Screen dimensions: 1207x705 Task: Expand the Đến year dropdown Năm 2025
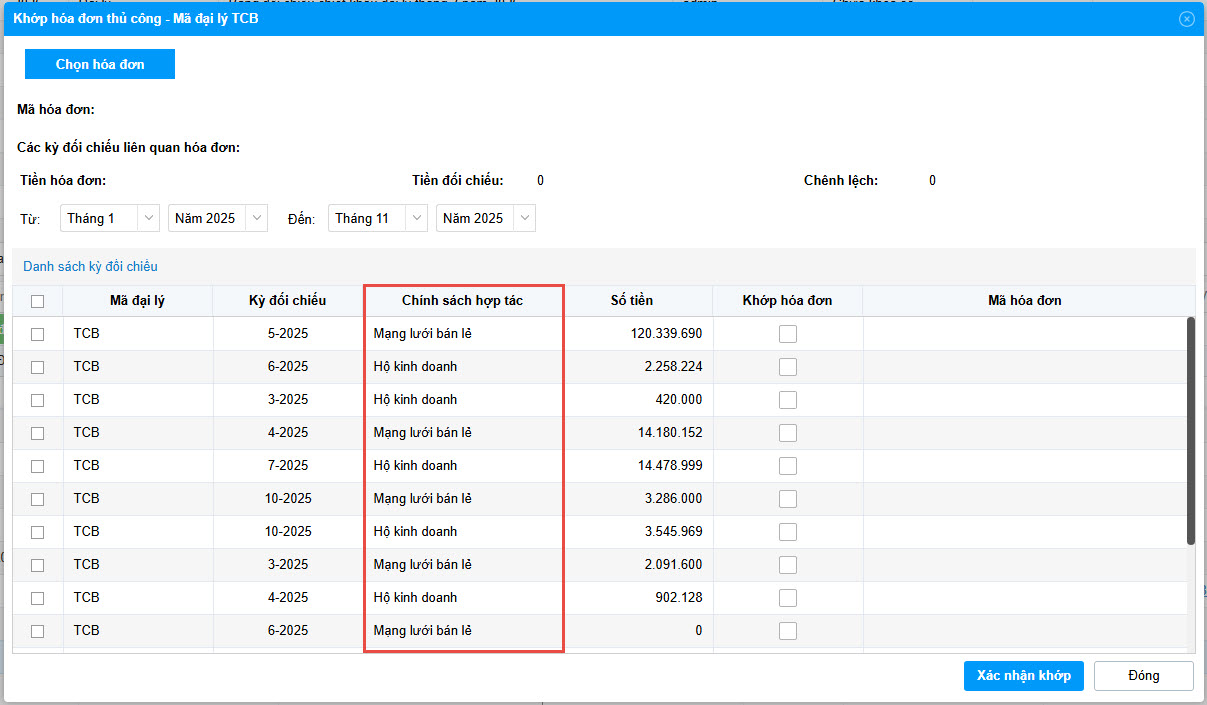coord(486,218)
